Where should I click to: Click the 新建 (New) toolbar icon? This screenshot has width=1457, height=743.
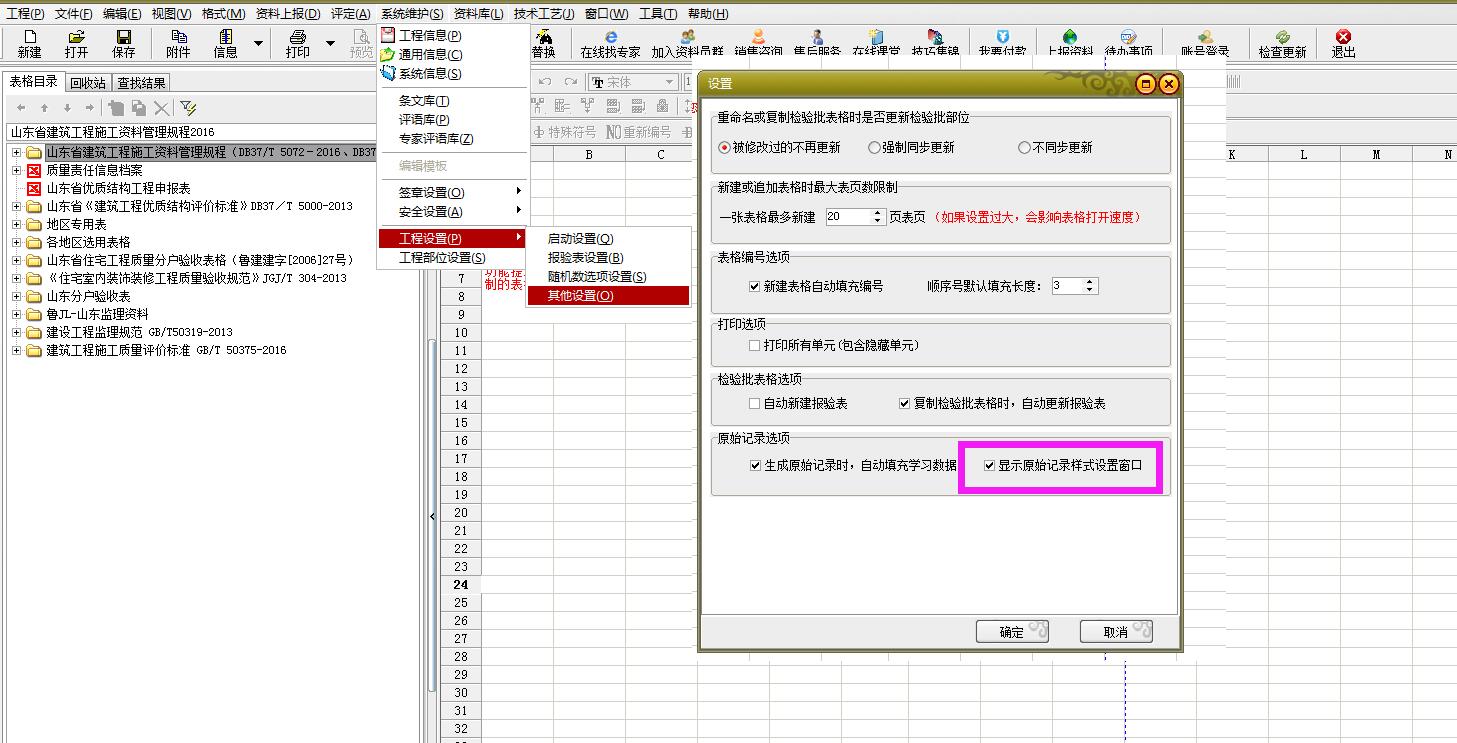point(30,43)
